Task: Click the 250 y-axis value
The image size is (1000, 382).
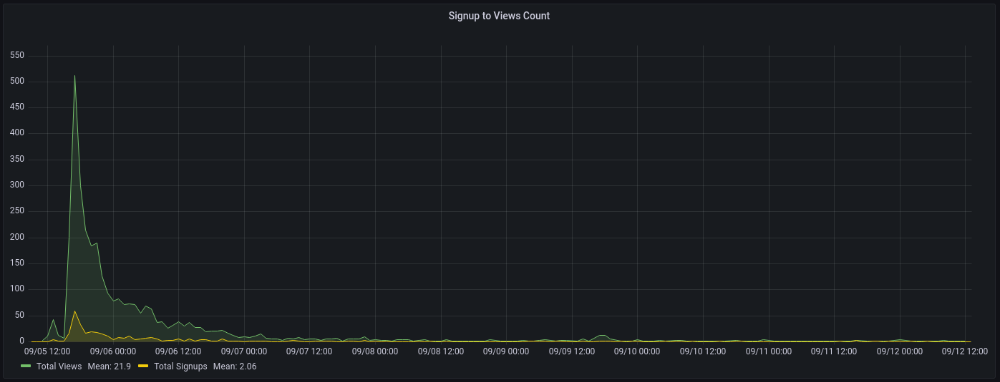Action: (x=18, y=211)
